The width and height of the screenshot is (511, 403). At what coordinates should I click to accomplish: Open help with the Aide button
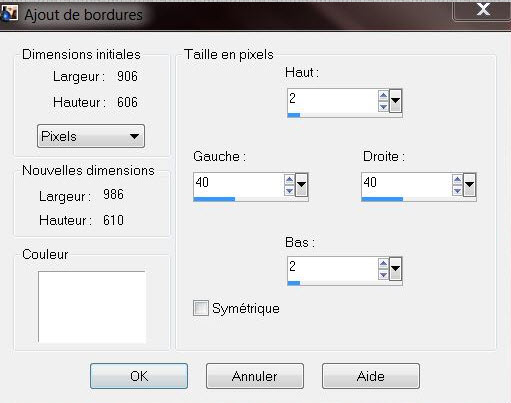coord(371,376)
